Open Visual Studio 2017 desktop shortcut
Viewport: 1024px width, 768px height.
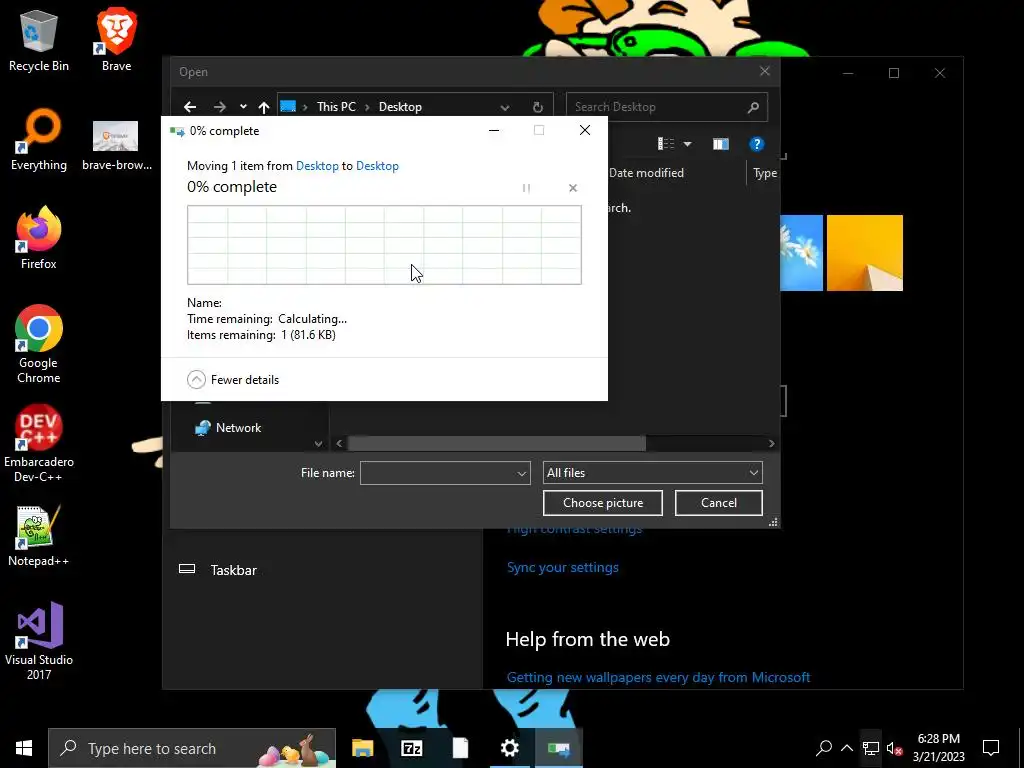(x=39, y=641)
